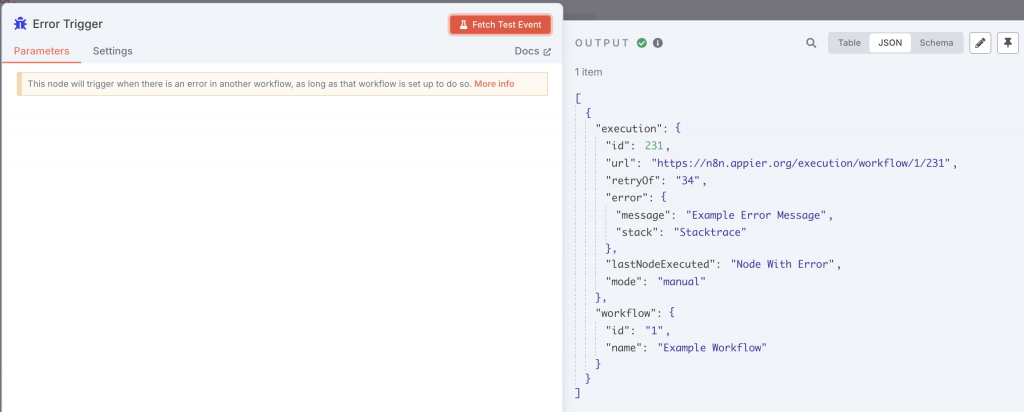Click the info icon beside OUTPUT
This screenshot has height=412, width=1024.
click(658, 43)
